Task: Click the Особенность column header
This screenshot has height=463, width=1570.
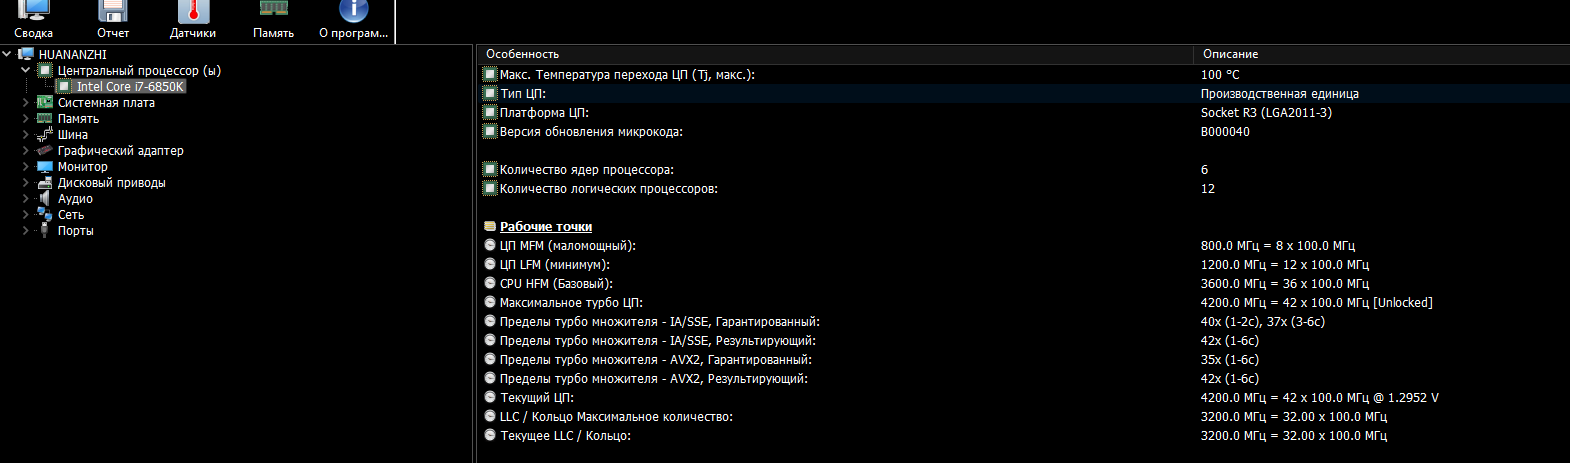Action: (522, 54)
